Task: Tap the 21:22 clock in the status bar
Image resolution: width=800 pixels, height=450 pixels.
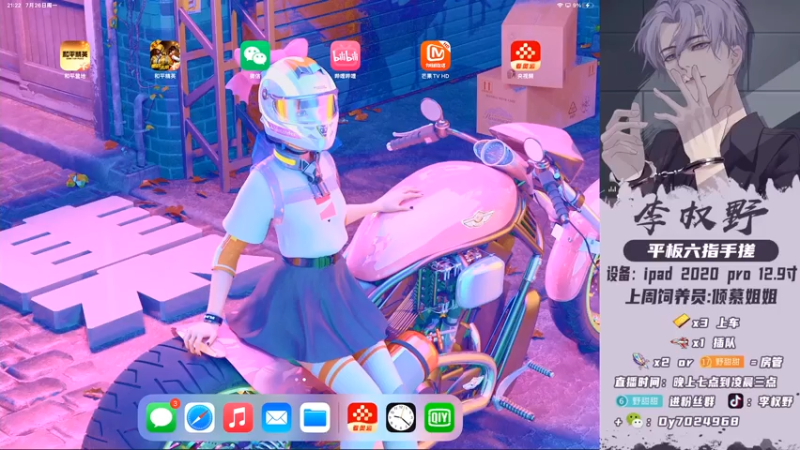Action: 14,5
